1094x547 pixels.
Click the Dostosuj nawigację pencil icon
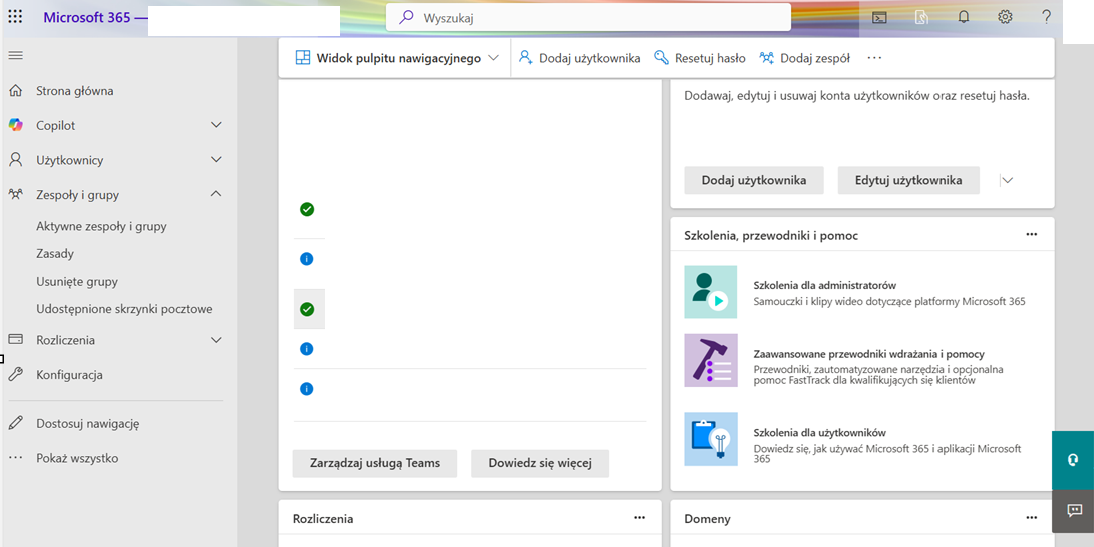[x=15, y=423]
